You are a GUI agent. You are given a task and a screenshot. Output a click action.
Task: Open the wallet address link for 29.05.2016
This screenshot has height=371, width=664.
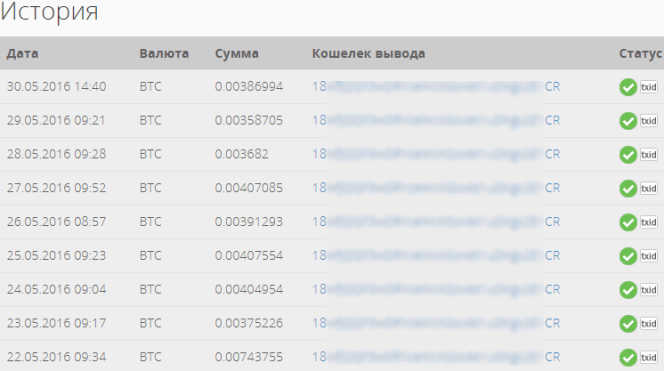436,120
